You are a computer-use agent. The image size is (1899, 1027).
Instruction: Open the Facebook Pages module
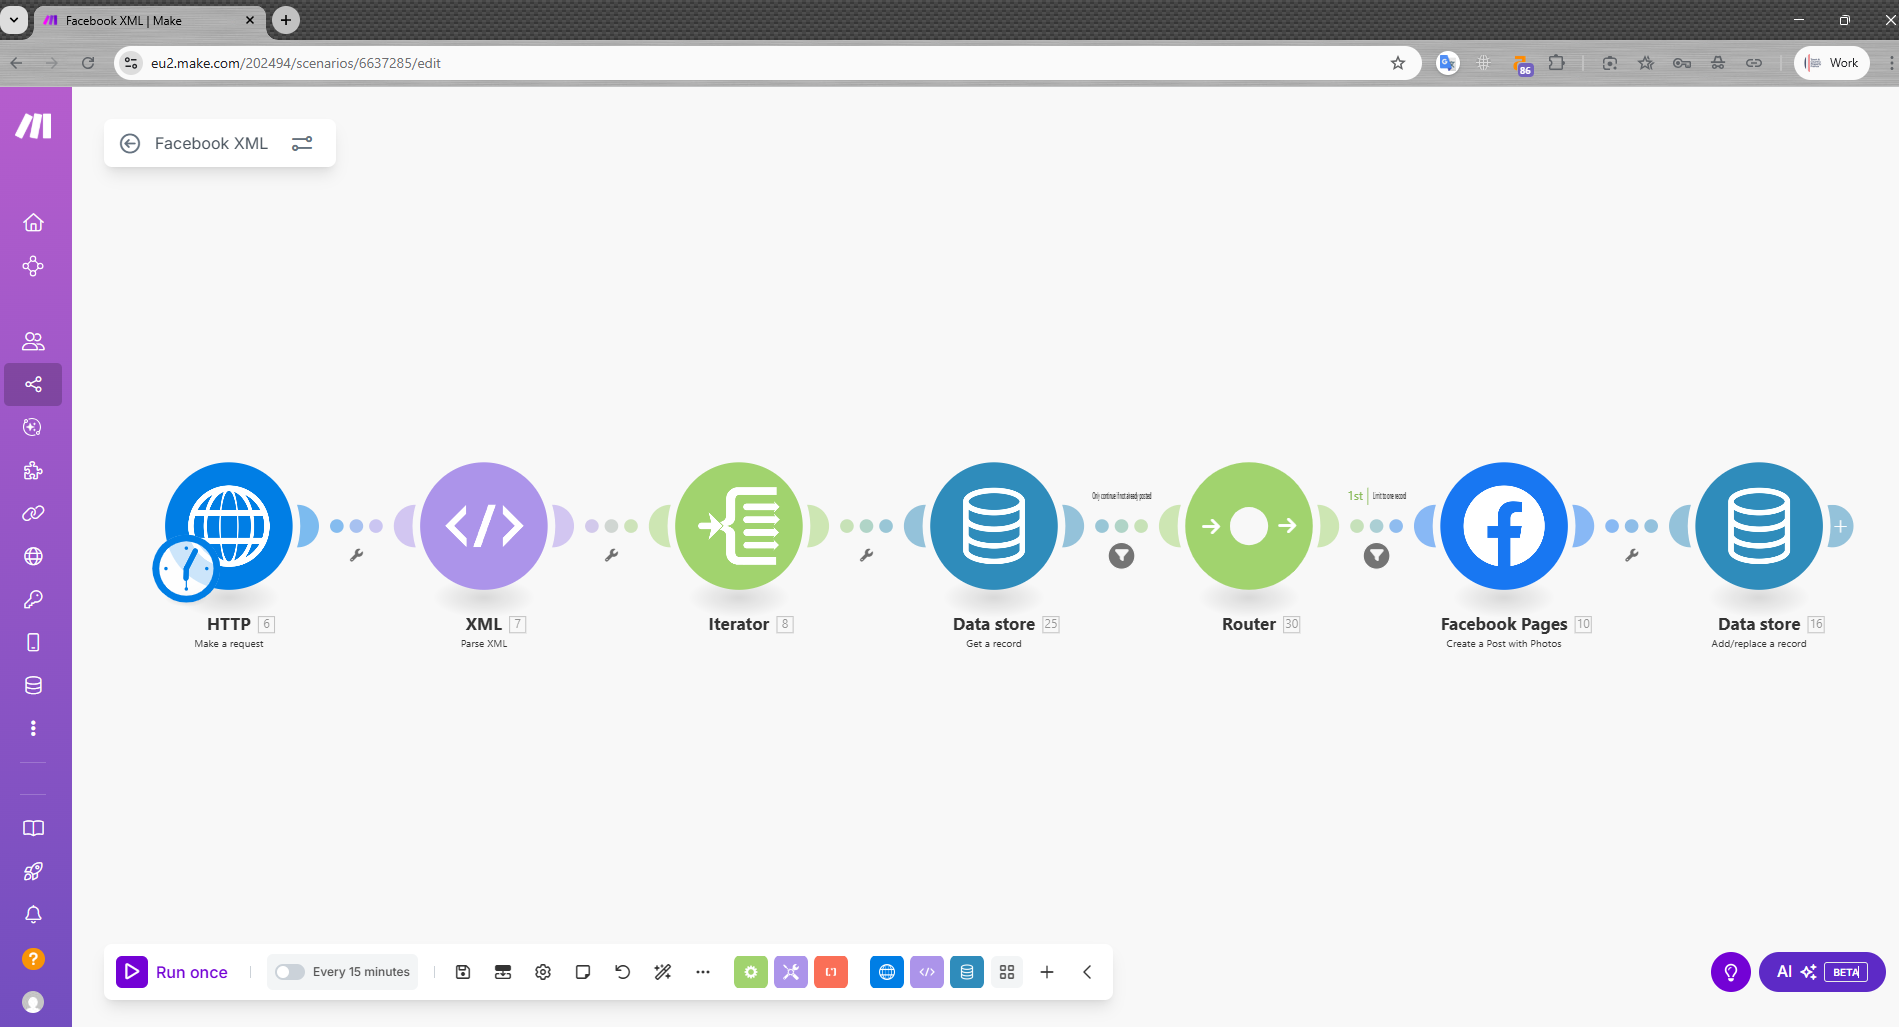click(x=1504, y=525)
